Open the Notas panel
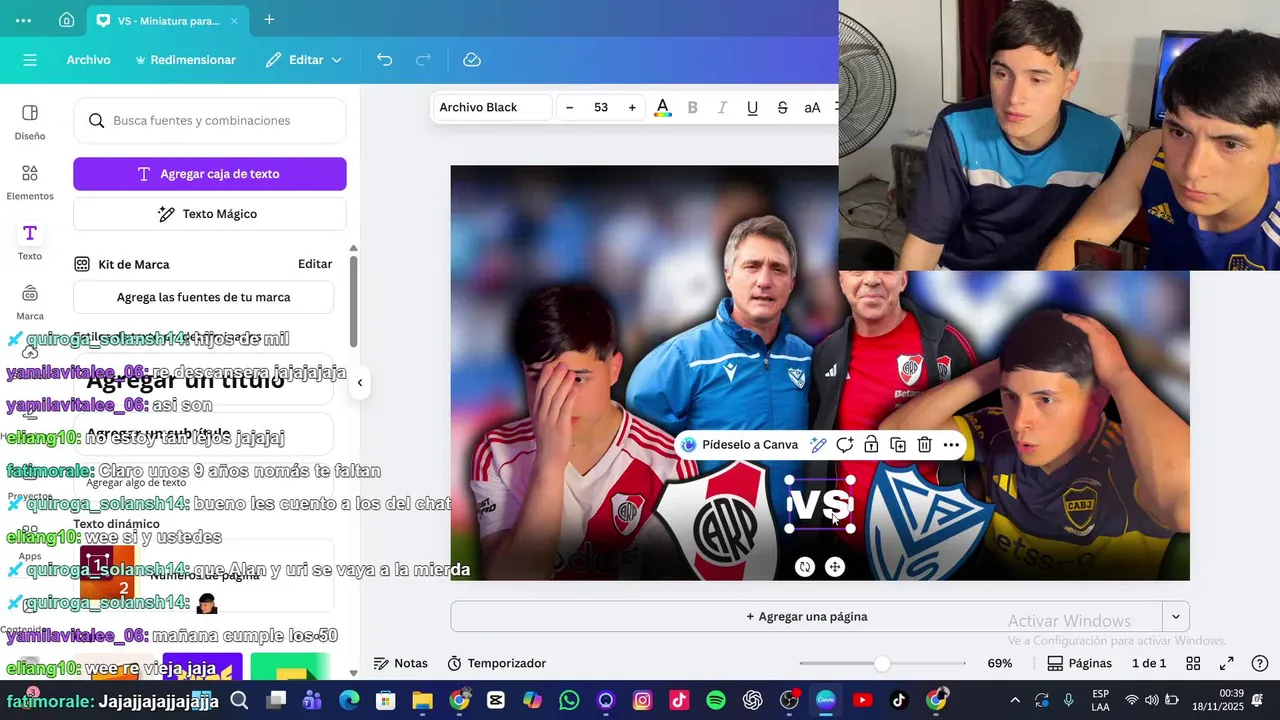The image size is (1280, 720). (400, 663)
